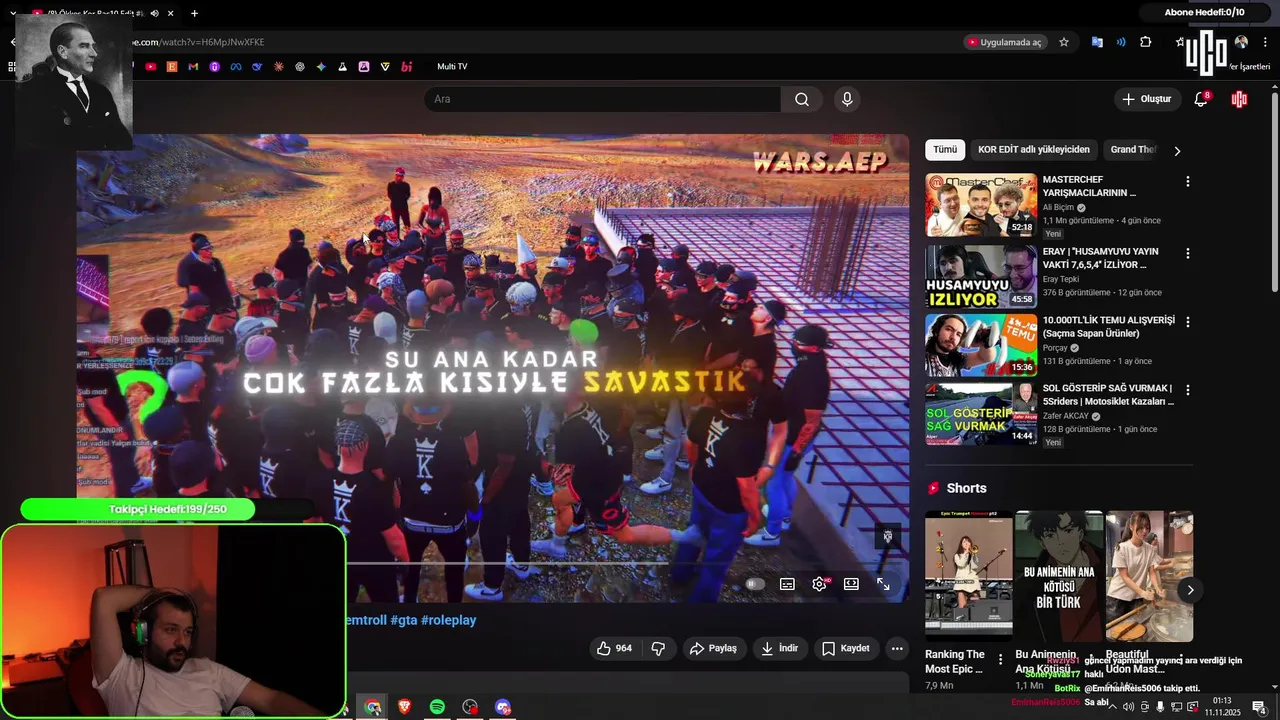Start voice search with microphone icon
1280x720 pixels.
(x=847, y=99)
